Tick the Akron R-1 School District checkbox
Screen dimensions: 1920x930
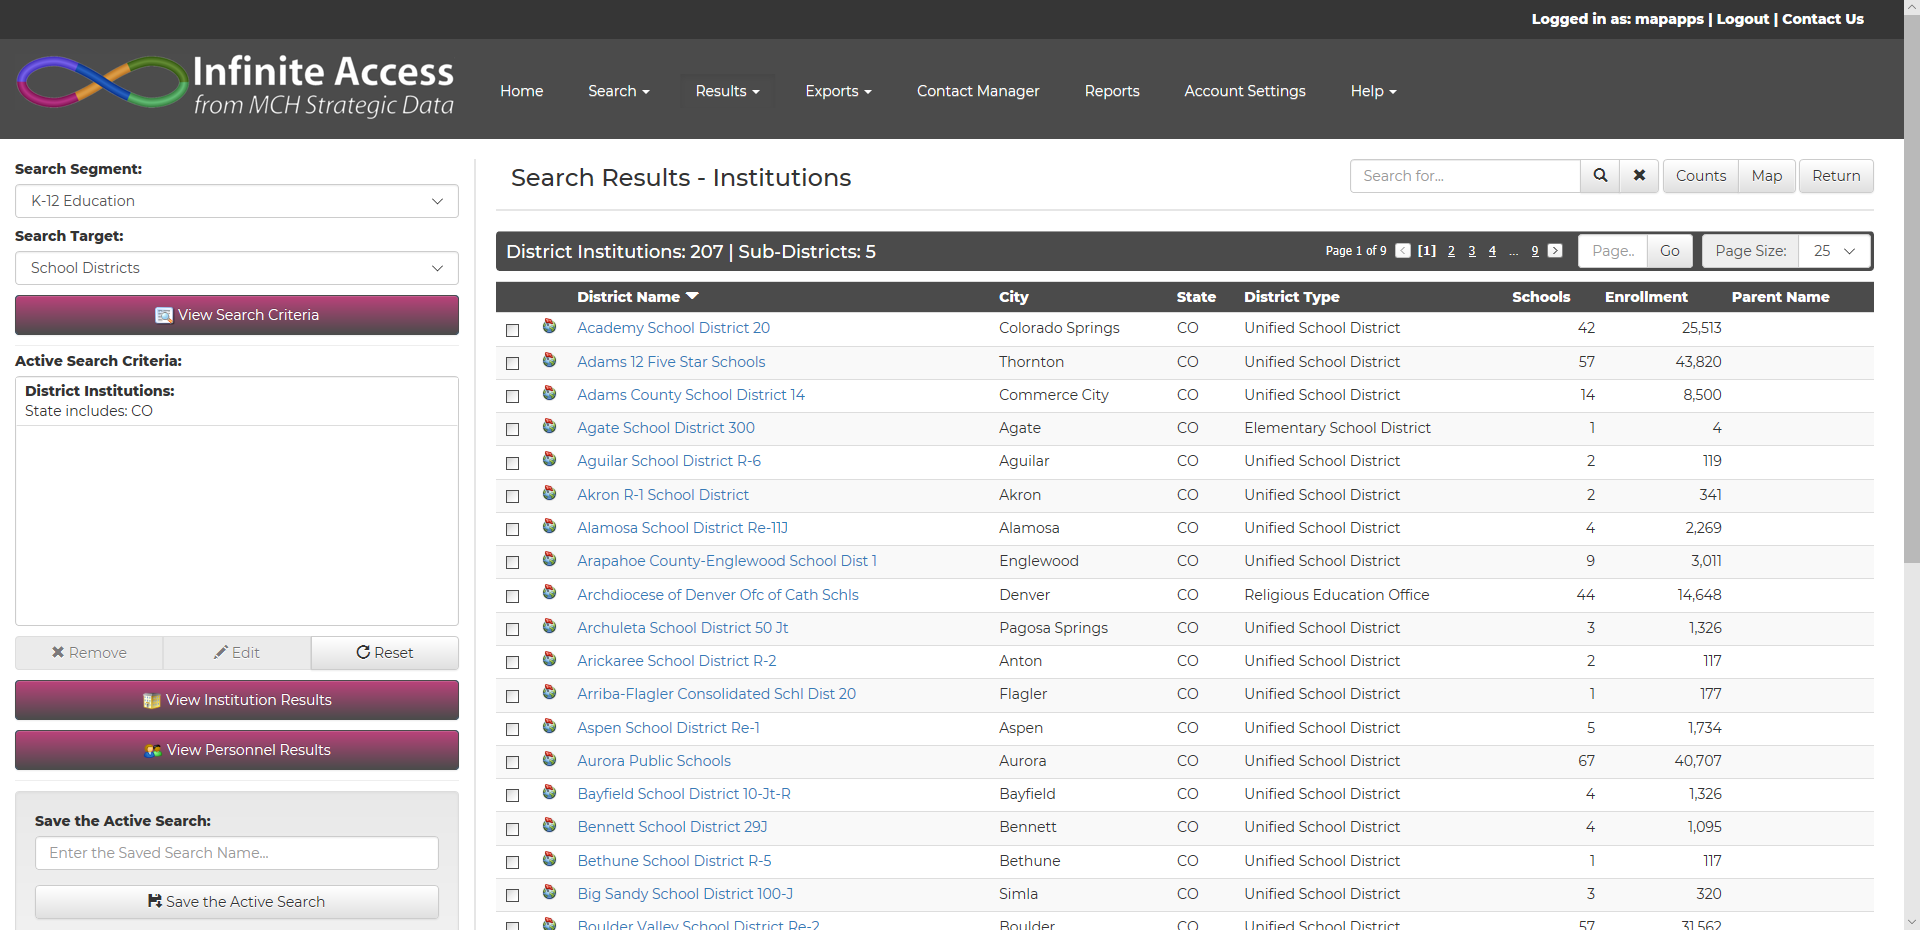tap(513, 496)
